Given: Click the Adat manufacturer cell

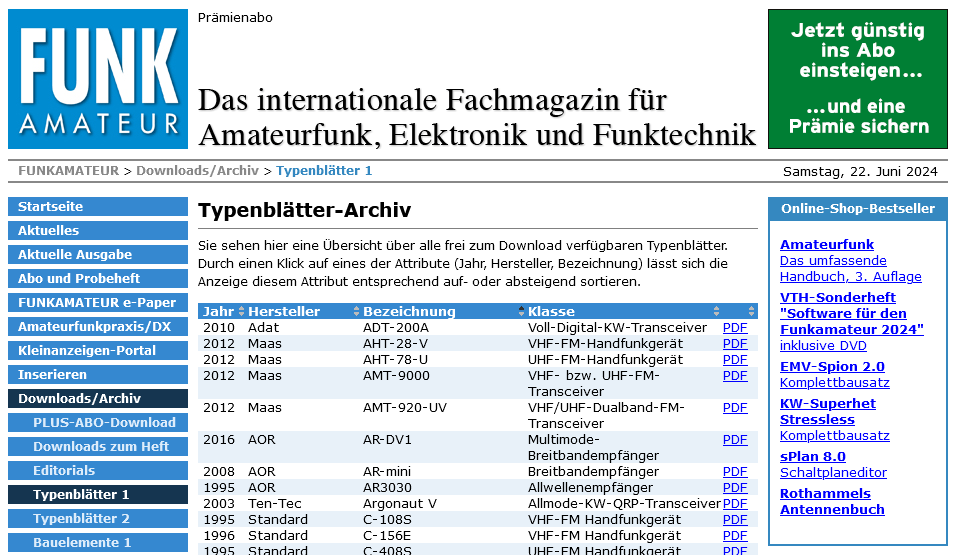Looking at the screenshot, I should (263, 328).
